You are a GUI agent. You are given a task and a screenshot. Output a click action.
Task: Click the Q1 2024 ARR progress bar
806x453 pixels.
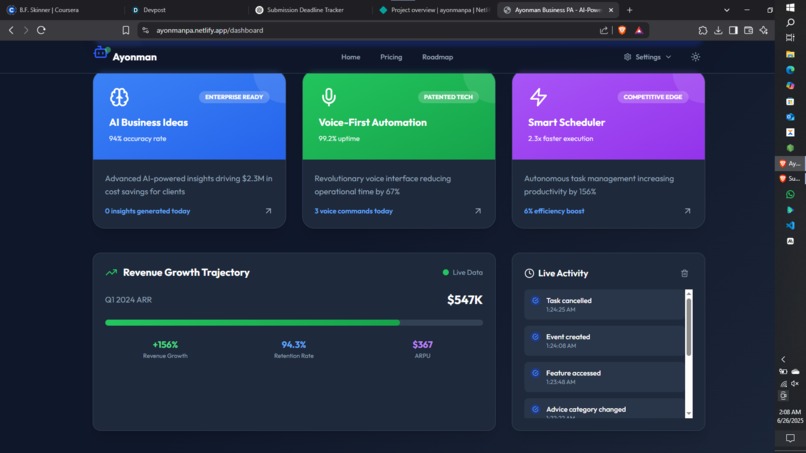[294, 323]
